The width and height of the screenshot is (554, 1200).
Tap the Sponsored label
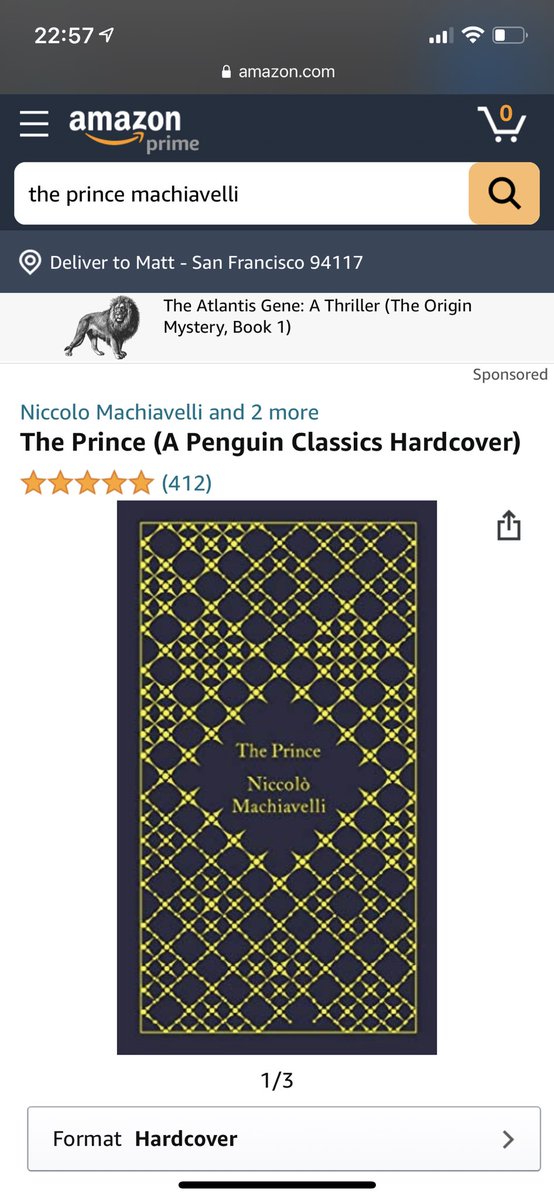pos(510,374)
